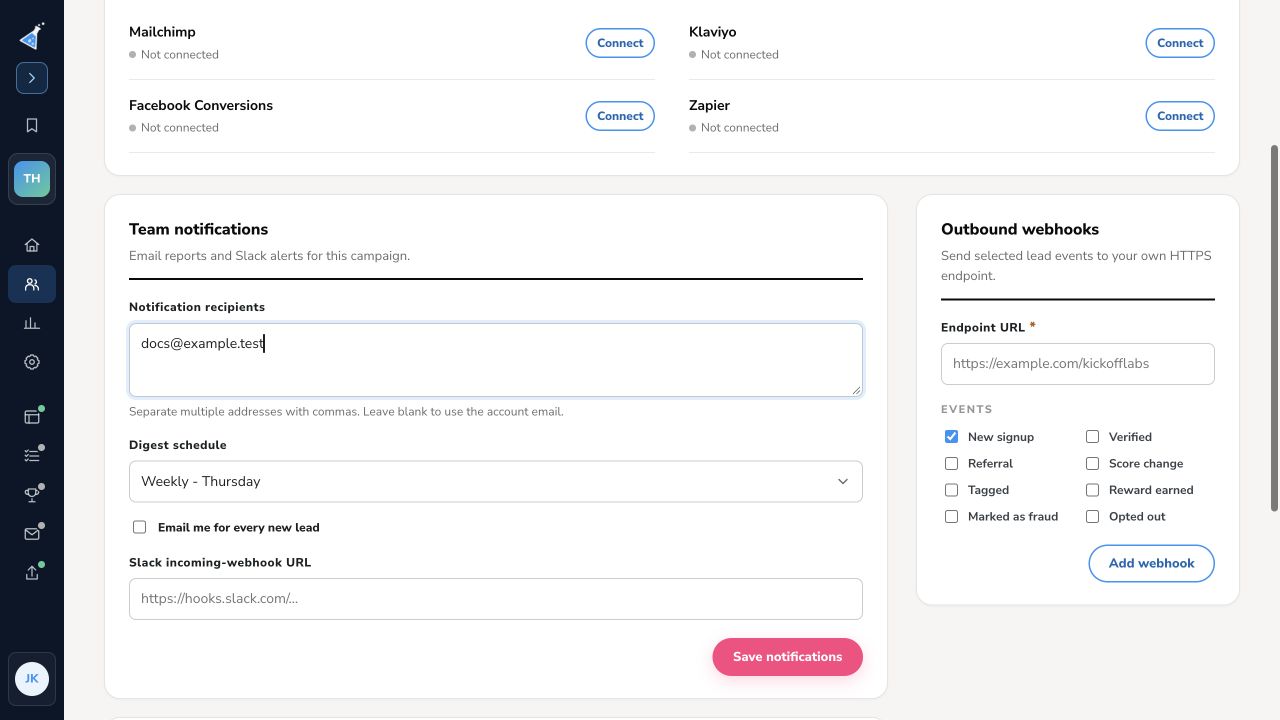Open the settings gear icon

coord(32,362)
